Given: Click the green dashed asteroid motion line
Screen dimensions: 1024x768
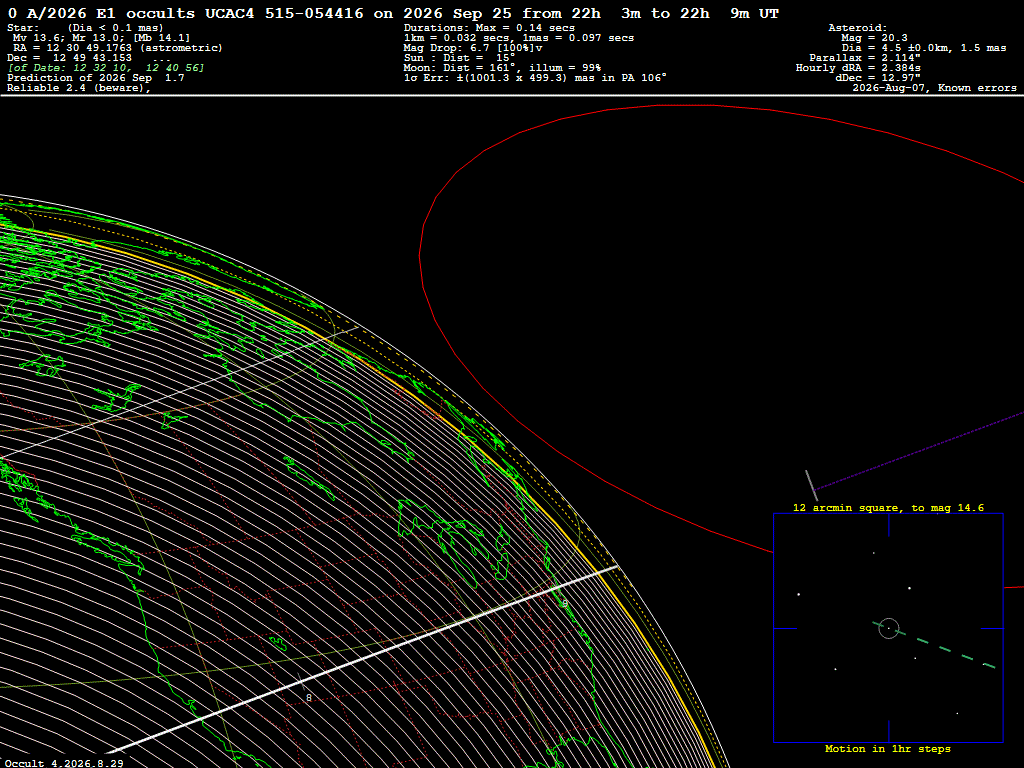Looking at the screenshot, I should (935, 645).
